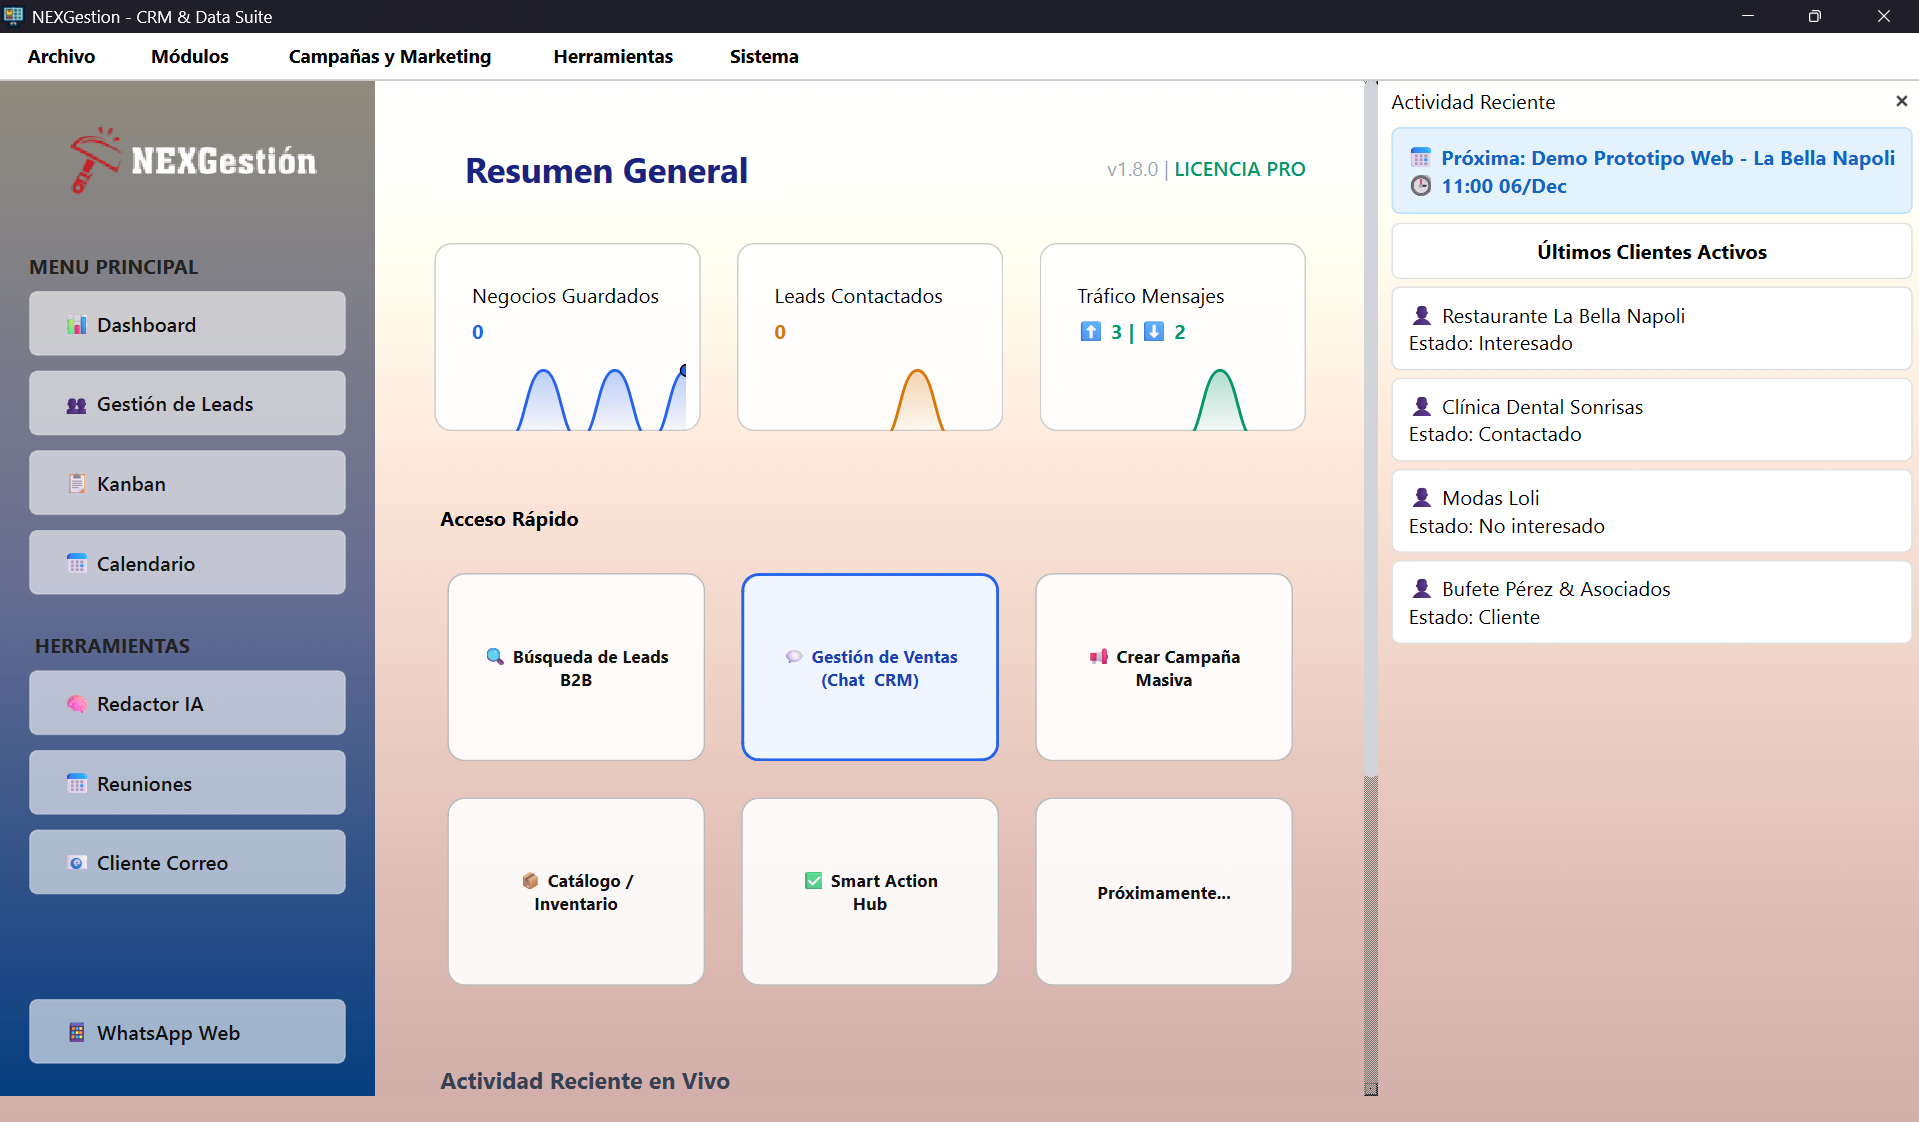Click the Redactor IA brain icon

(77, 704)
